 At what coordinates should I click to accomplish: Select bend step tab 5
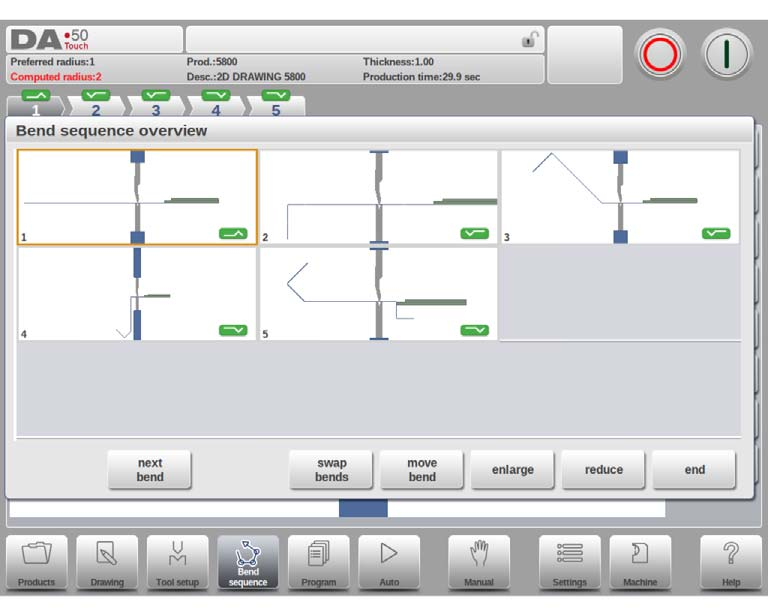pos(276,108)
